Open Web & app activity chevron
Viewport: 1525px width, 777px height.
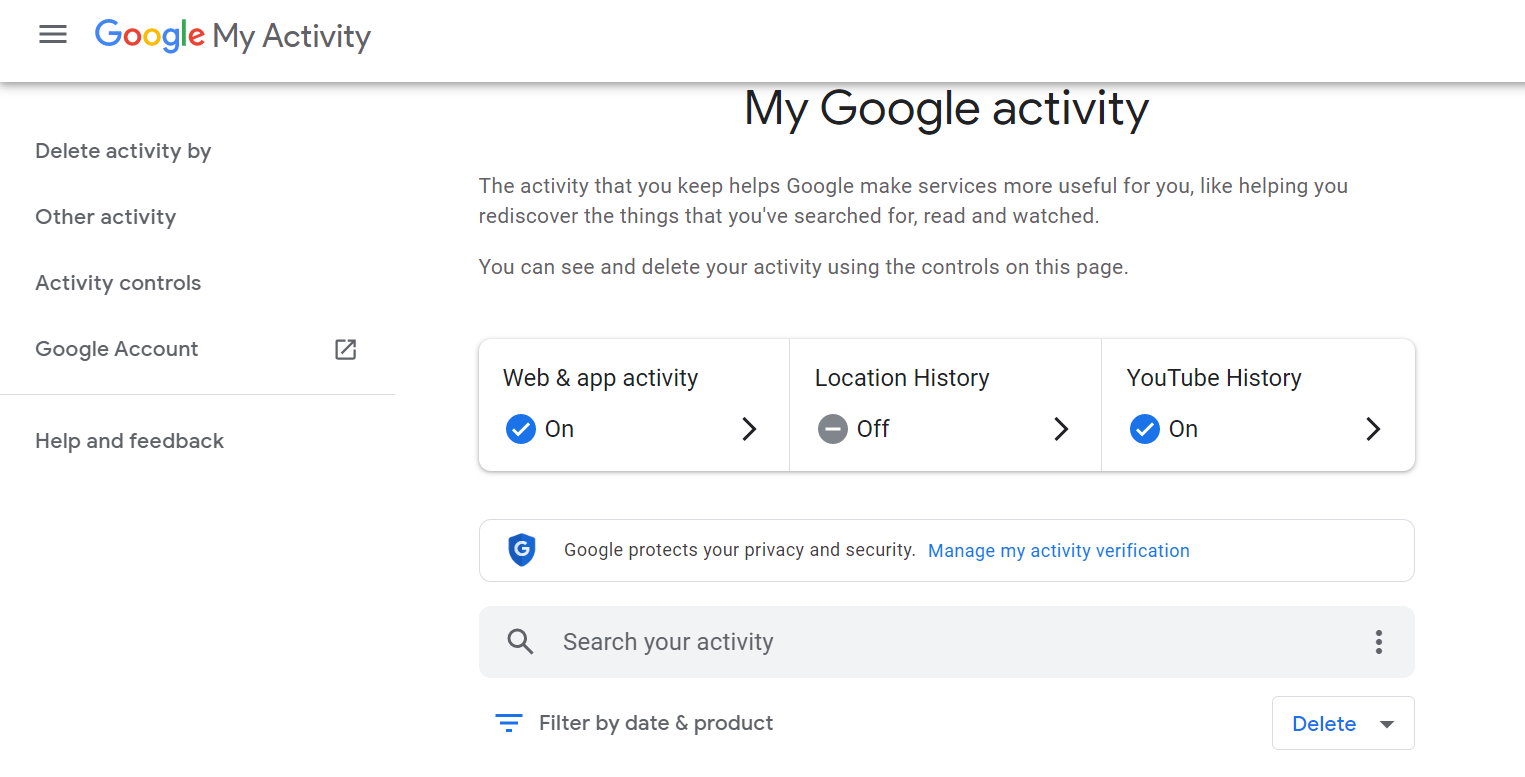point(749,429)
